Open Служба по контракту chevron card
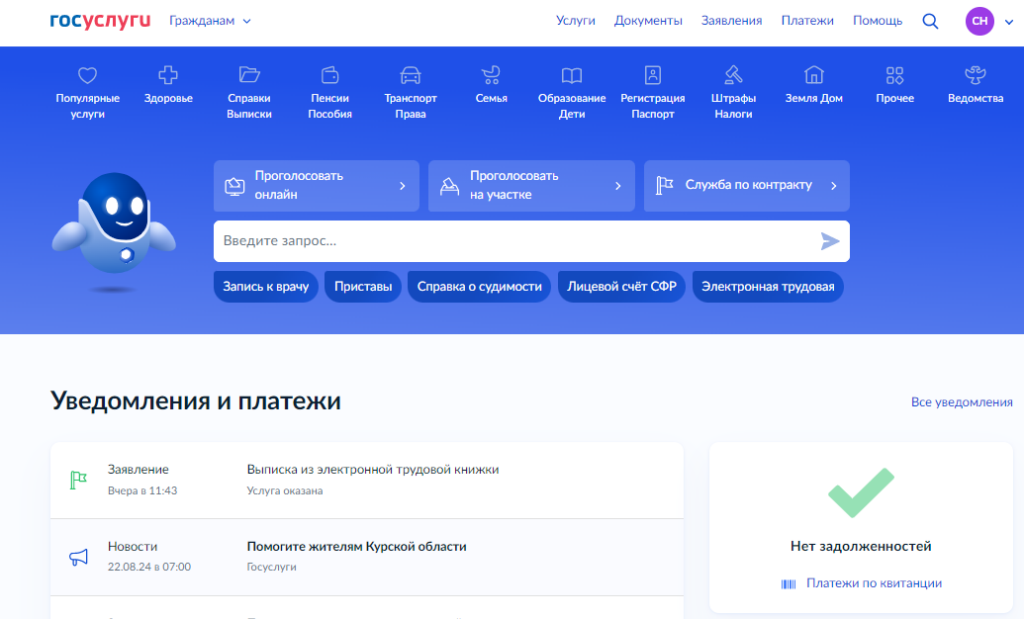Screen dimensions: 1024x619 [x=746, y=185]
